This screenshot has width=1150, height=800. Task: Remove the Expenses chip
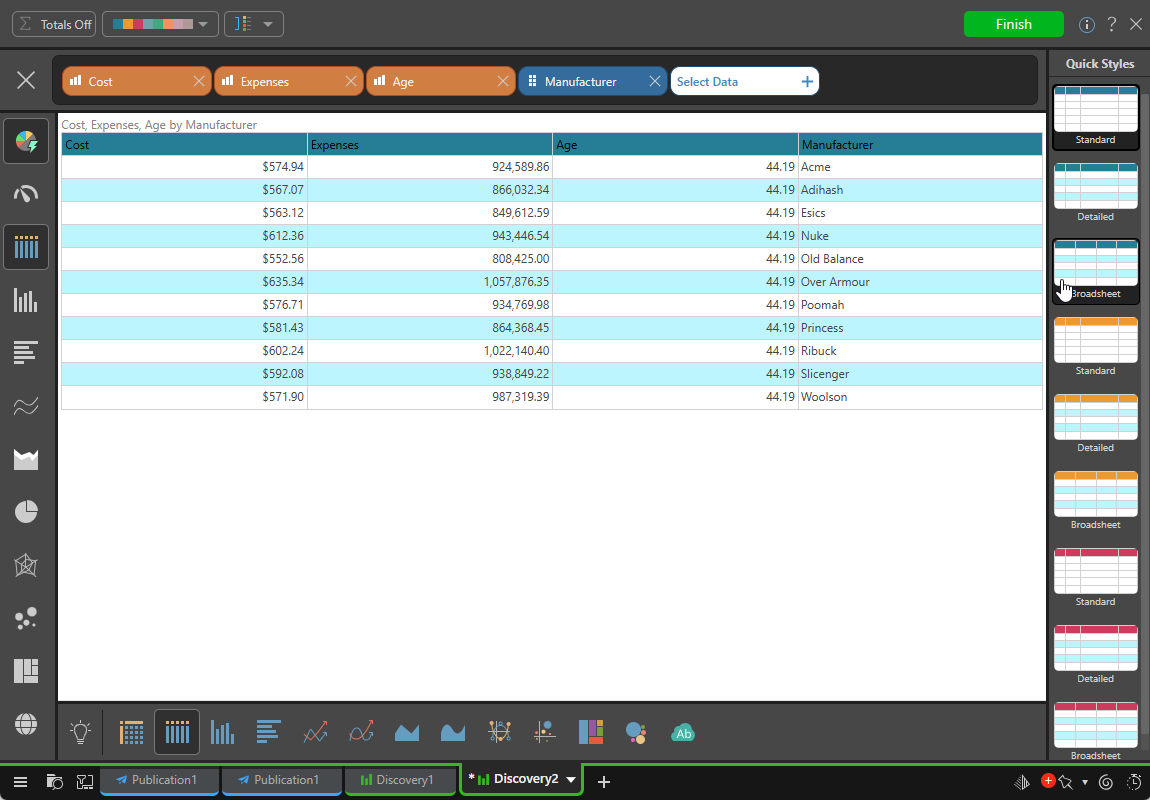[351, 81]
